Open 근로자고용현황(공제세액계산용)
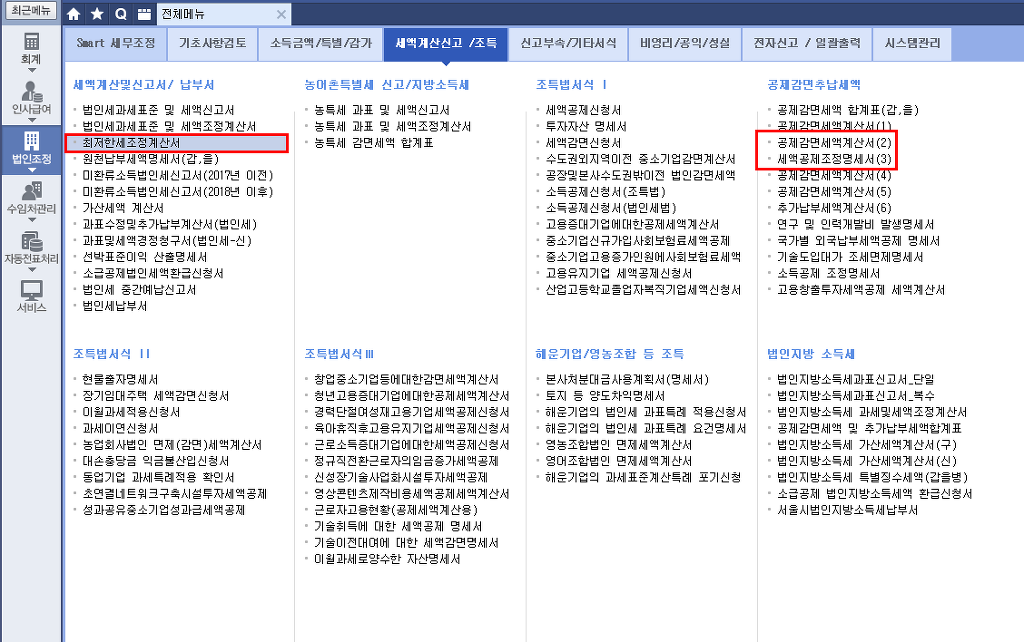This screenshot has height=642, width=1024. (396, 510)
